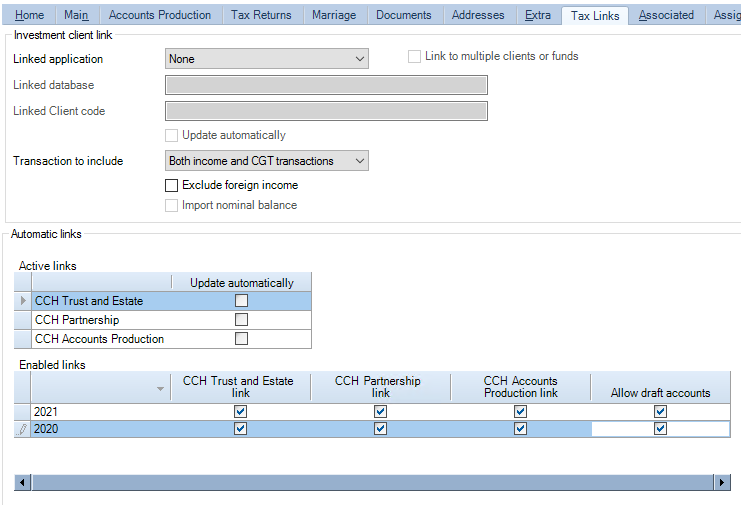Switch to the Extra tab
This screenshot has width=741, height=505.
point(538,15)
